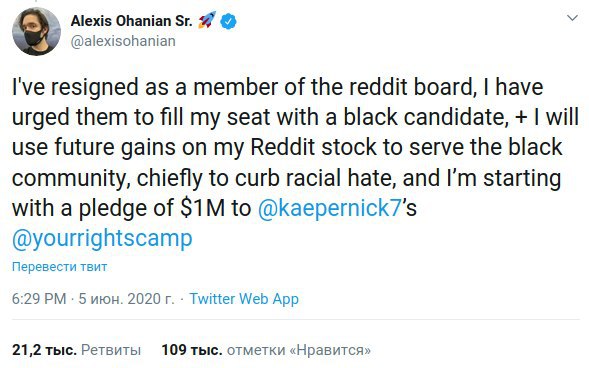The height and width of the screenshot is (368, 589).
Task: Open the tweet options chevron menu
Action: click(x=572, y=18)
